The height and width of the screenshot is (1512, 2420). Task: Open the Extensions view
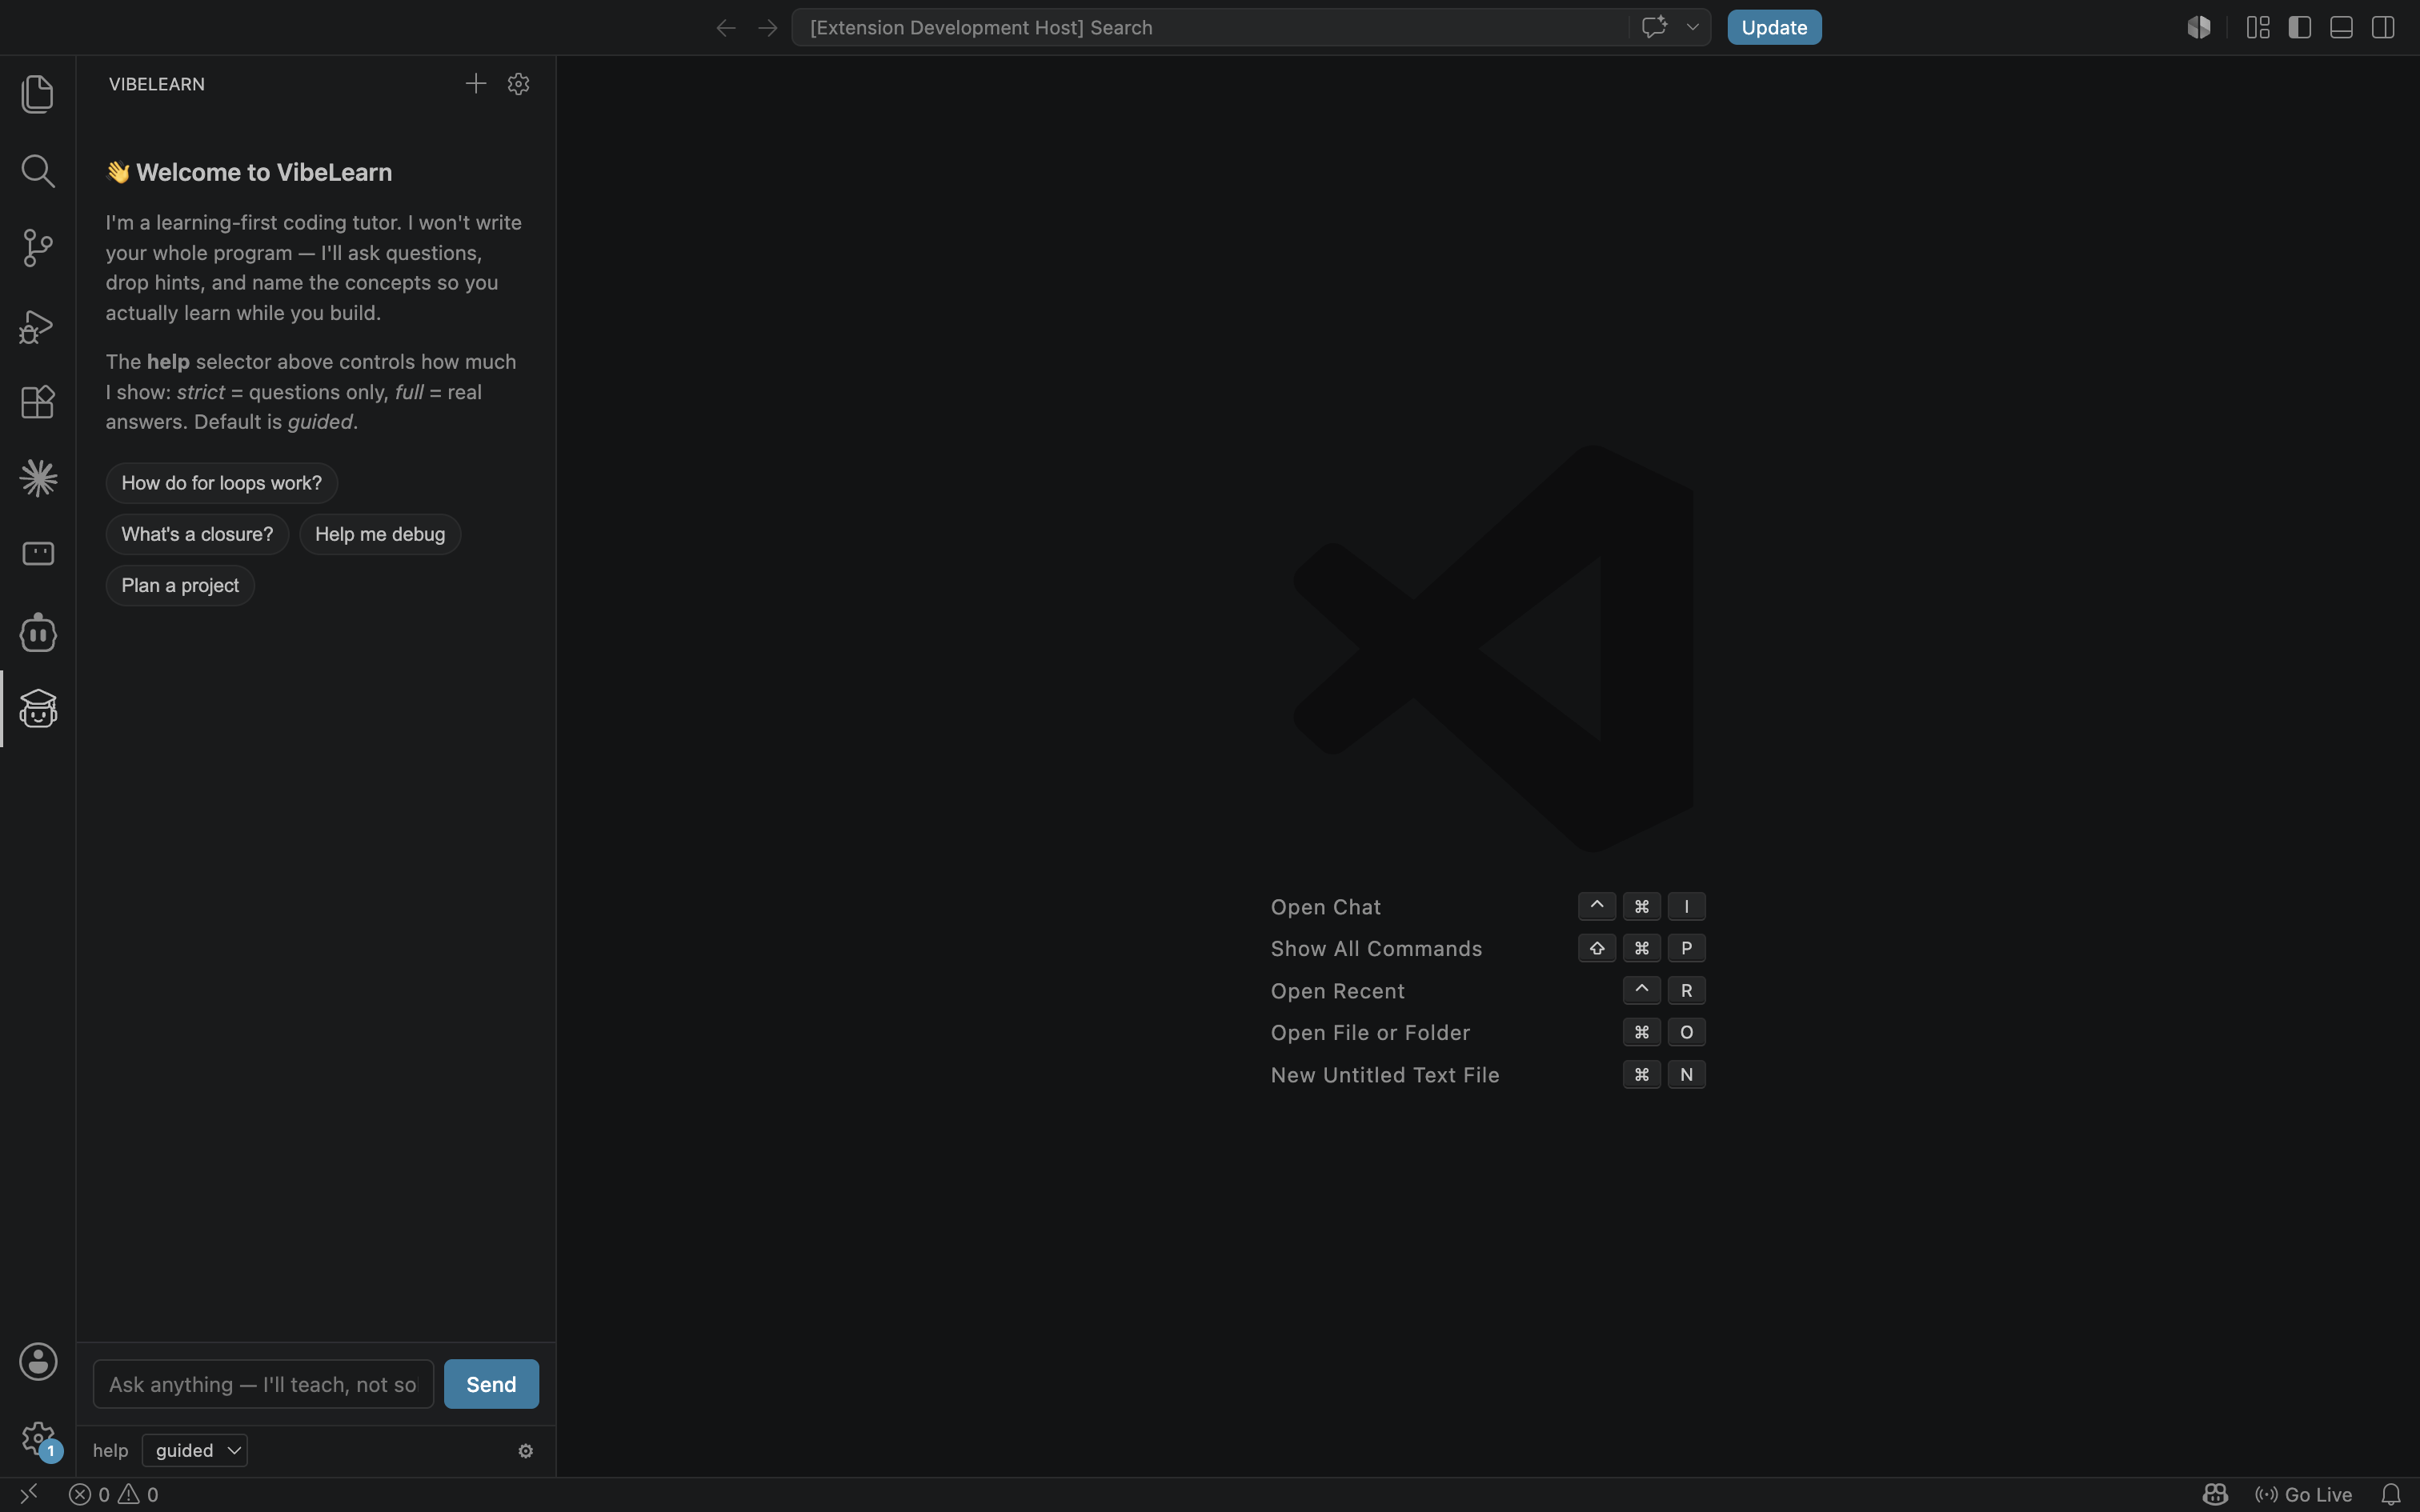point(38,402)
